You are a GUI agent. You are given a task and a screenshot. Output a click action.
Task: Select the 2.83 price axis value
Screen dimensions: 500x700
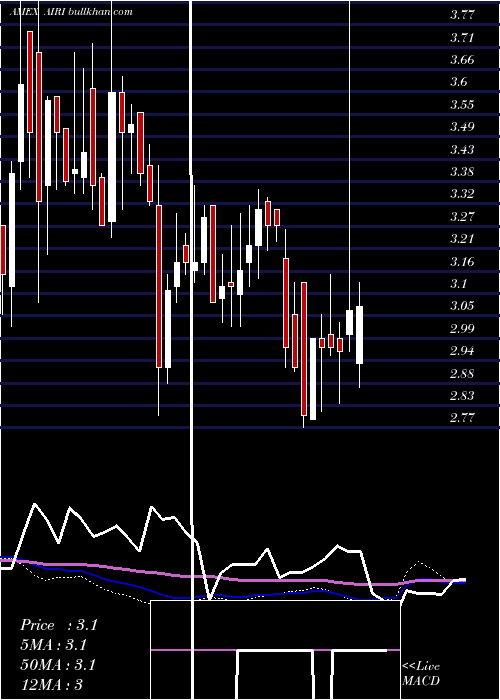462,396
